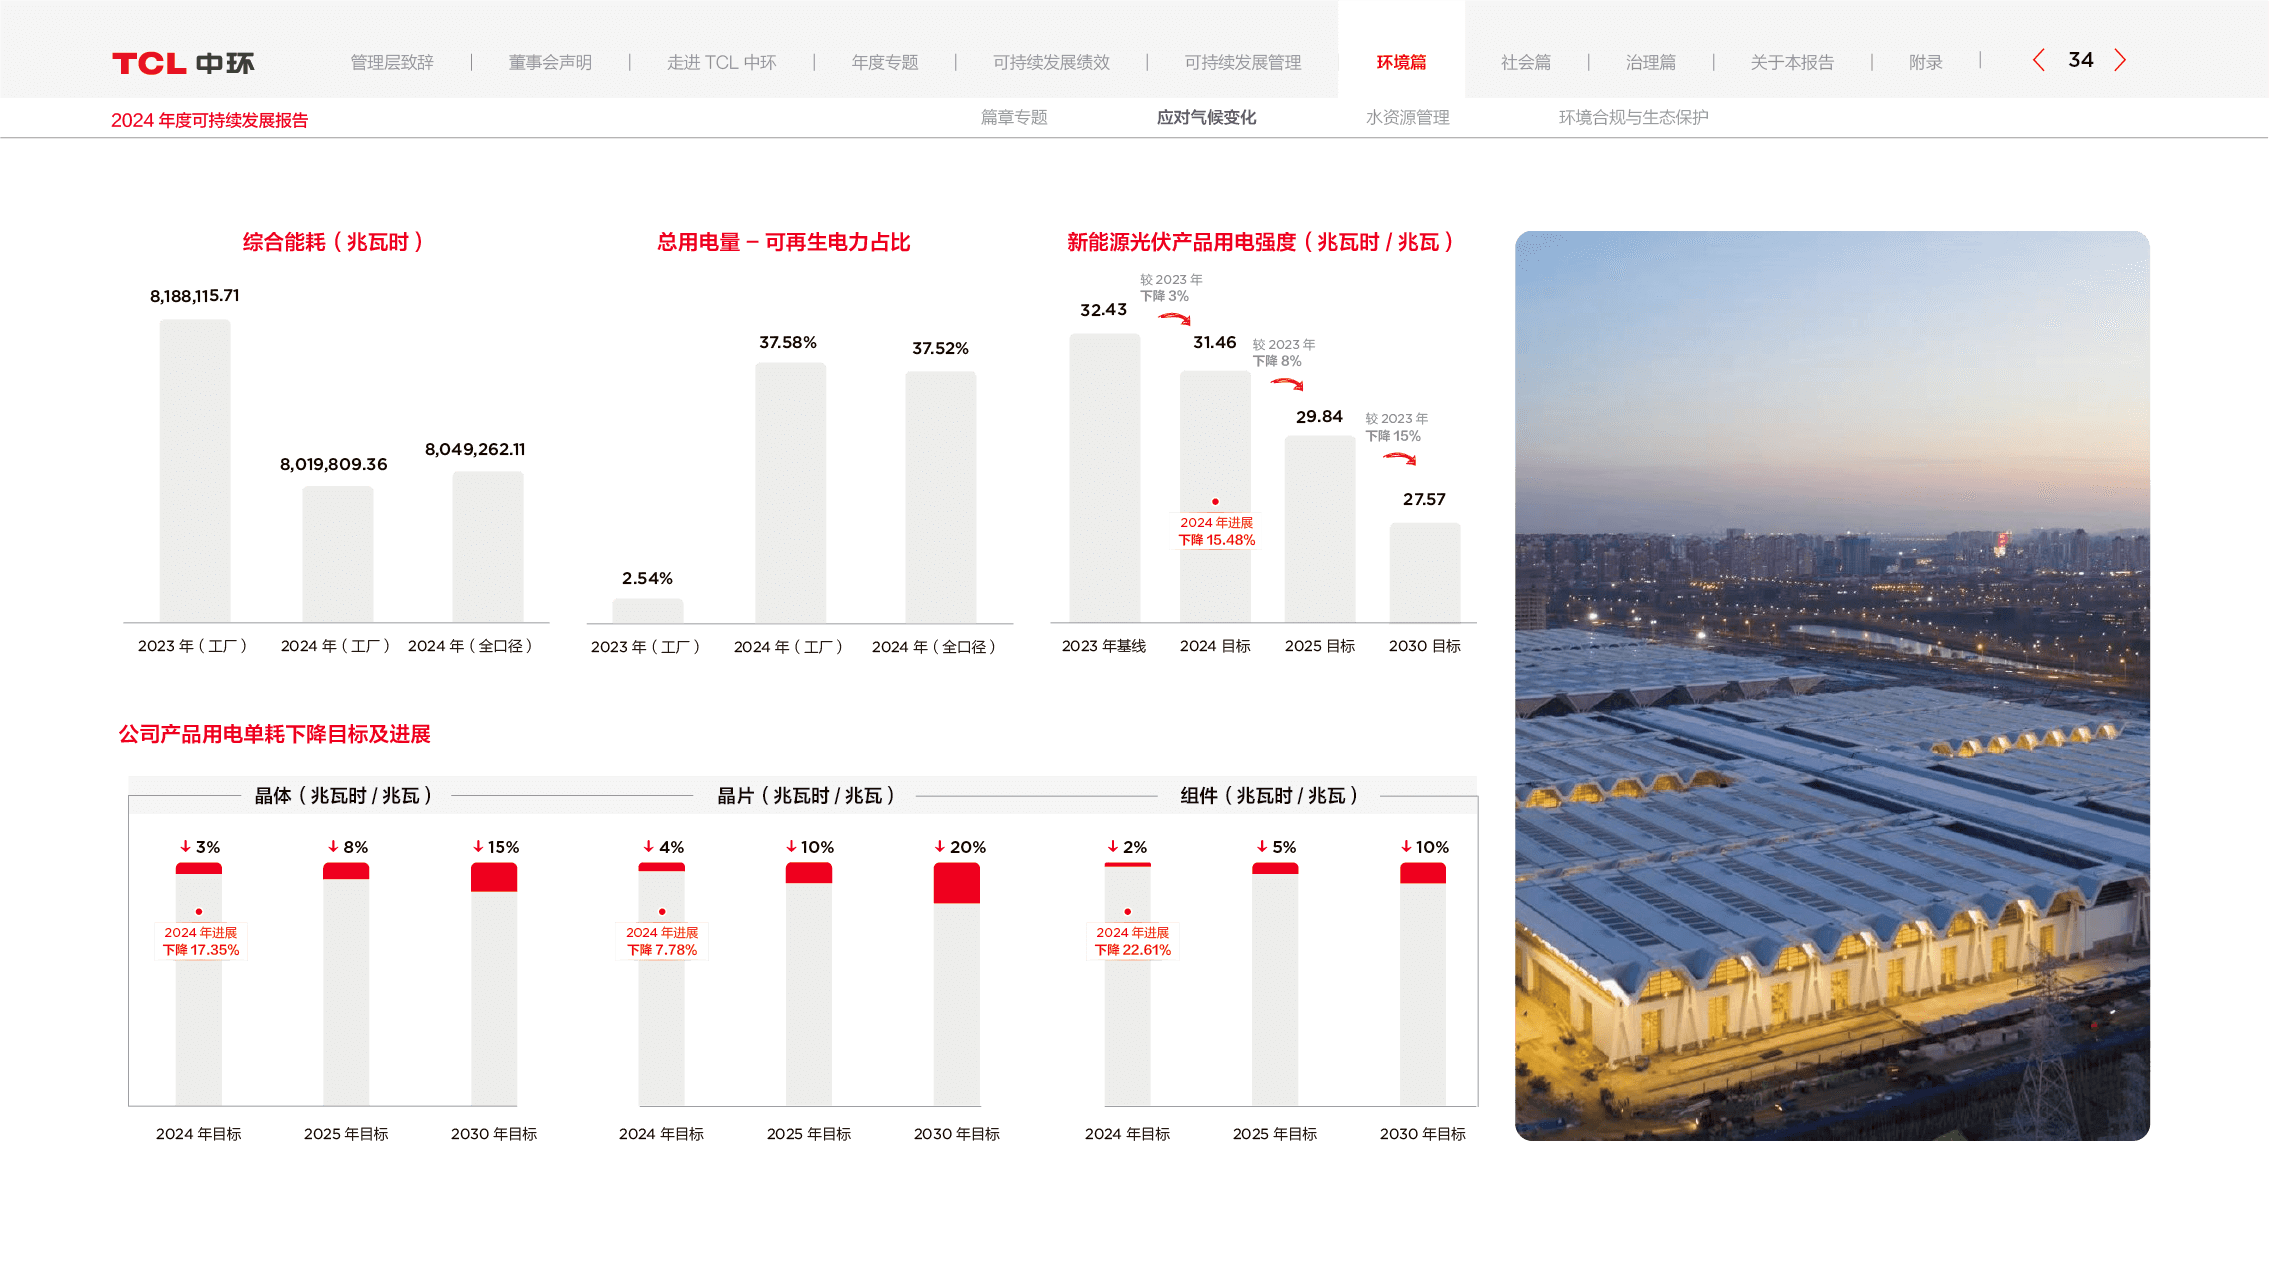Jump to 应对气候变化 subsection
This screenshot has width=2269, height=1276.
click(x=1206, y=118)
